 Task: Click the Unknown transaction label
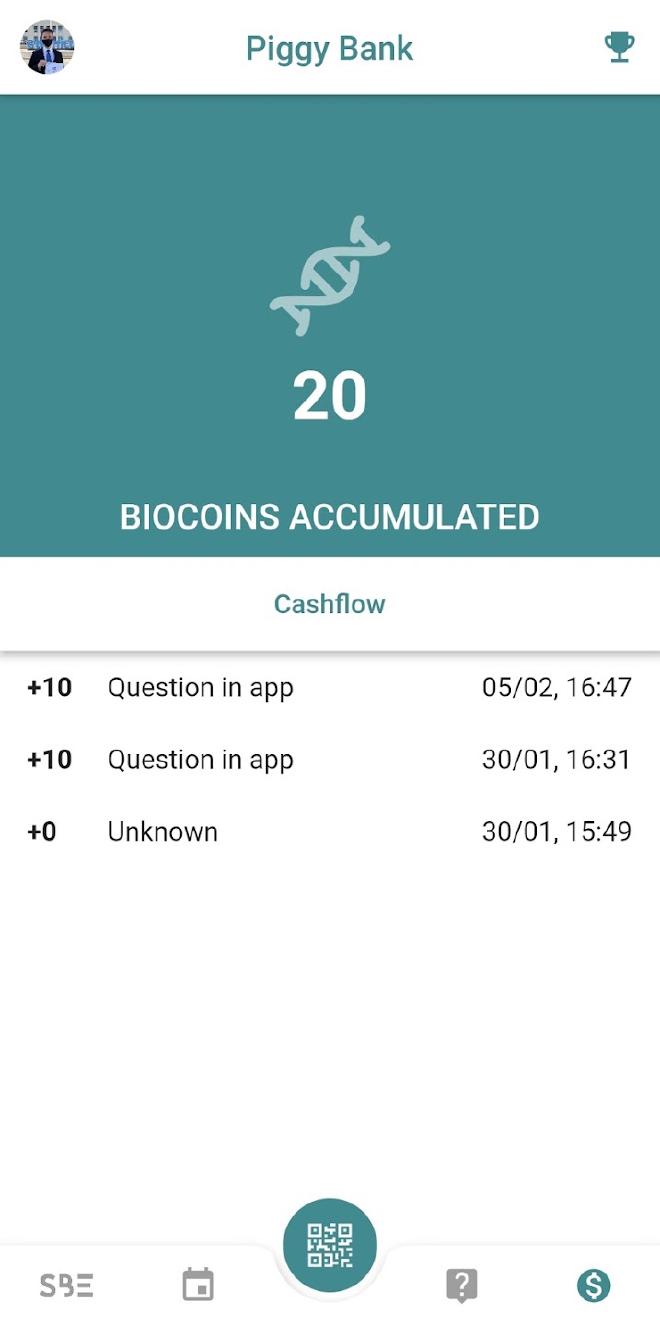point(162,831)
